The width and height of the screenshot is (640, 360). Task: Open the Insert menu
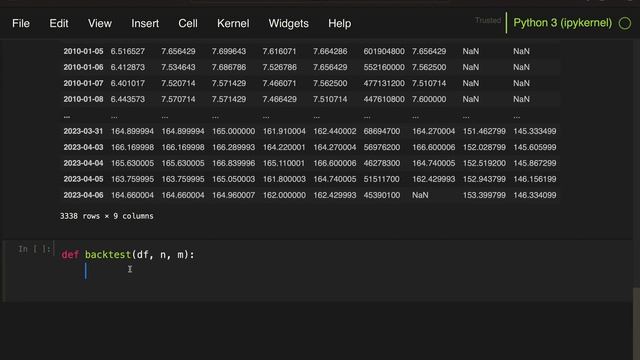click(x=145, y=24)
